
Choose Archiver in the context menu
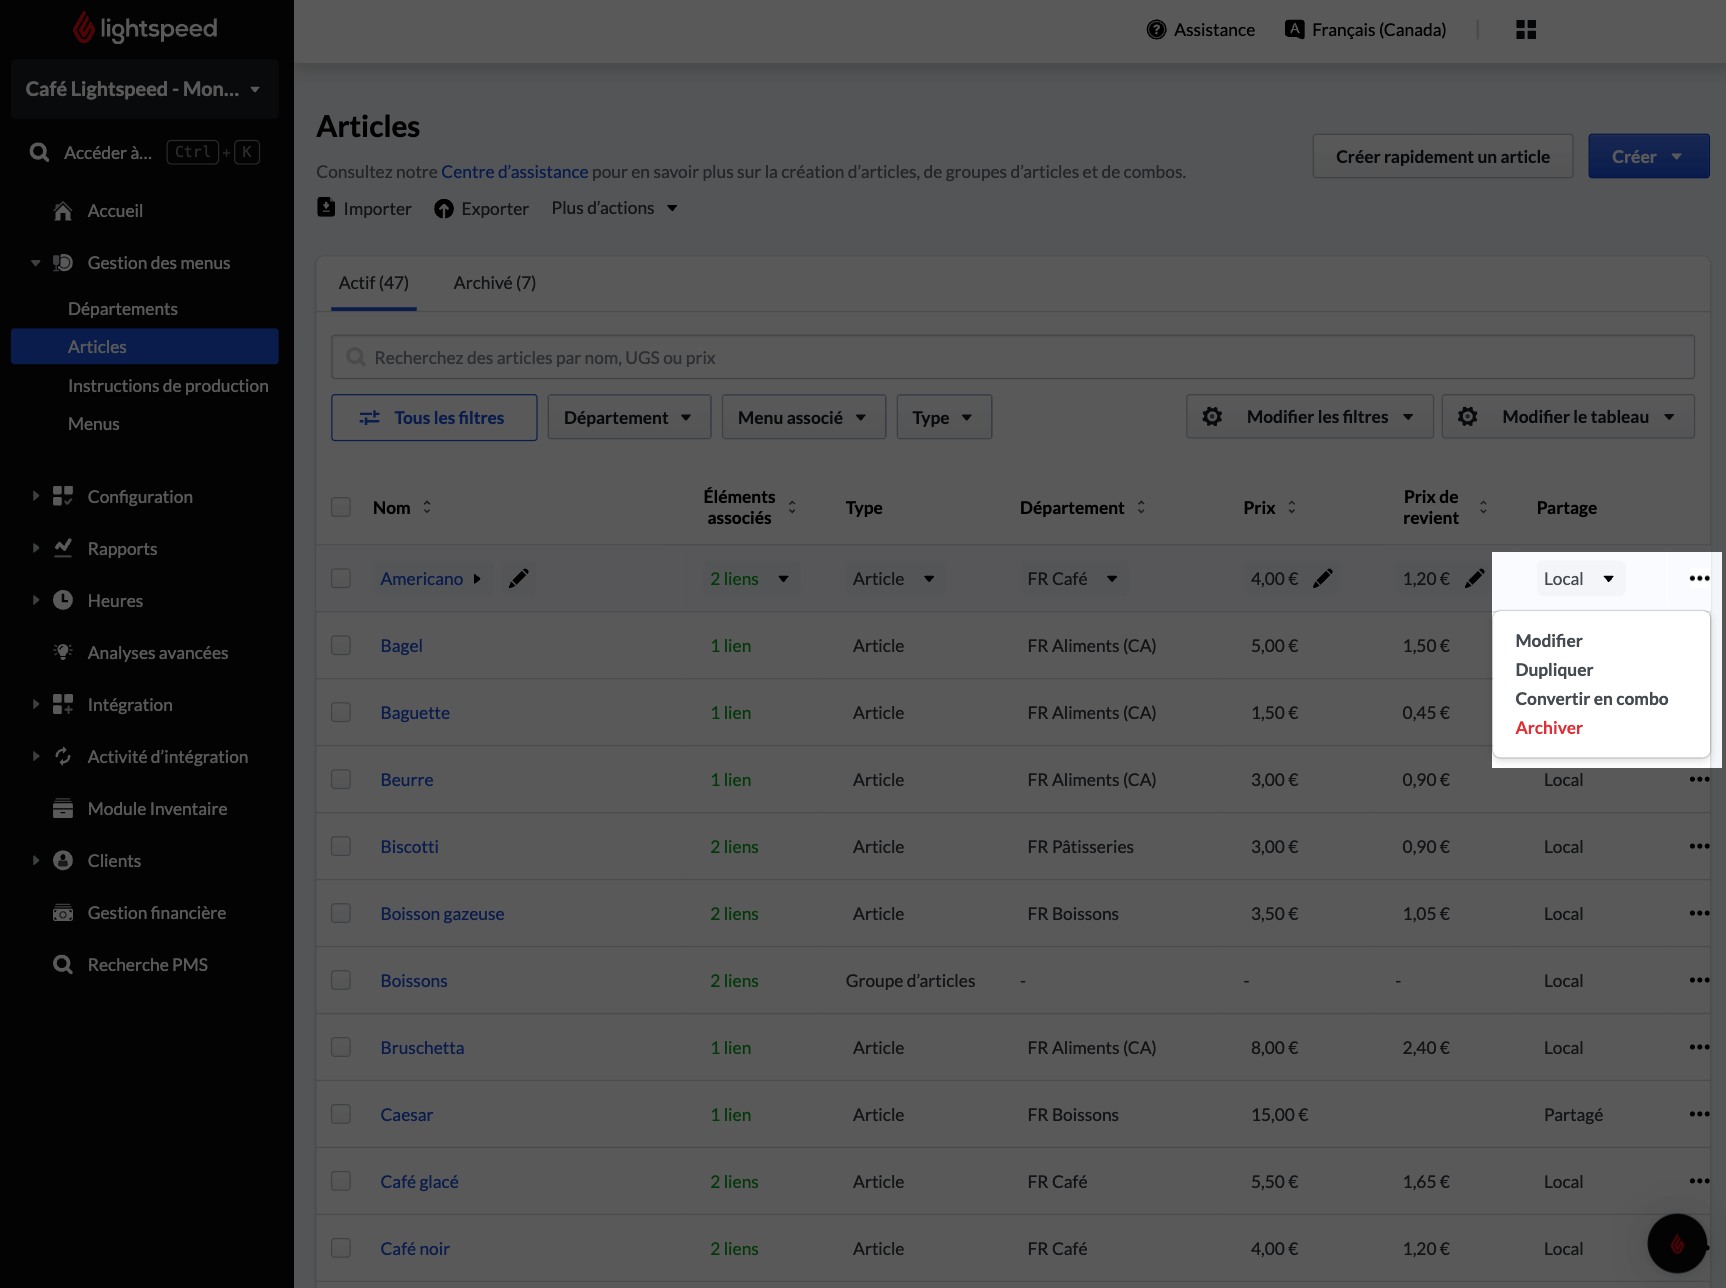click(1548, 727)
